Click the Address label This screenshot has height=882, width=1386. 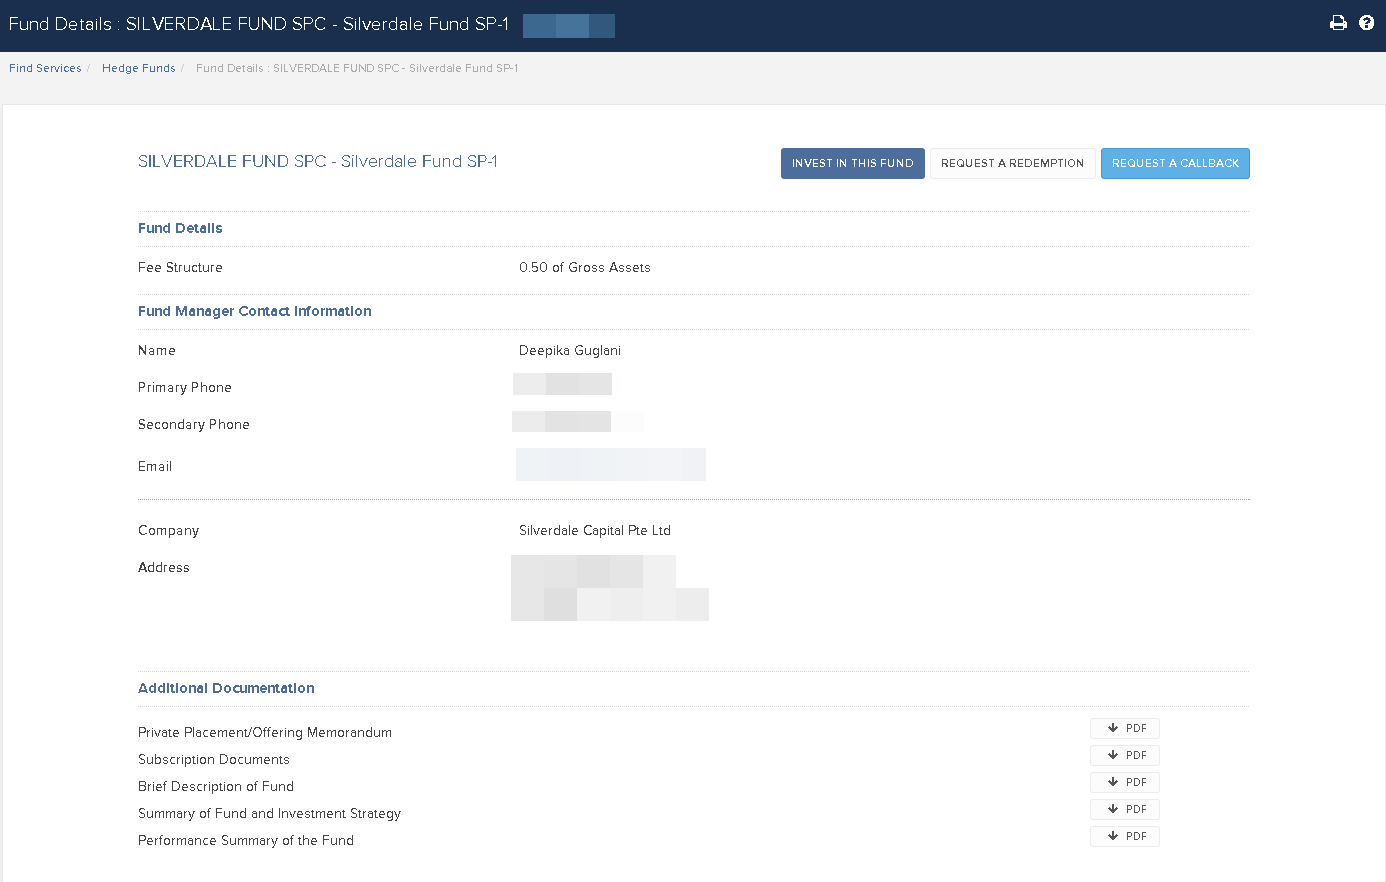click(x=164, y=567)
